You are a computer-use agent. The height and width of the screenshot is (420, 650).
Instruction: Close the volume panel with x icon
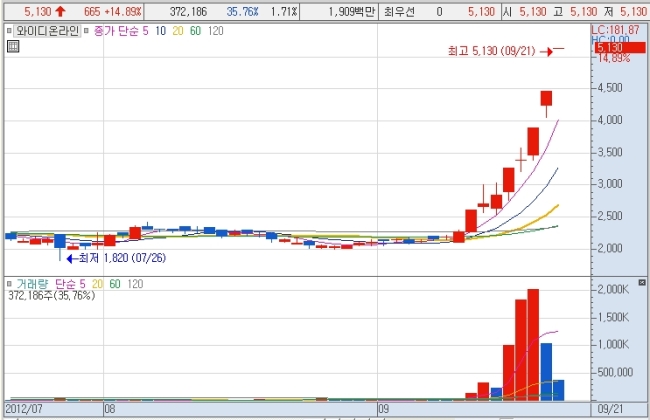tap(642, 282)
